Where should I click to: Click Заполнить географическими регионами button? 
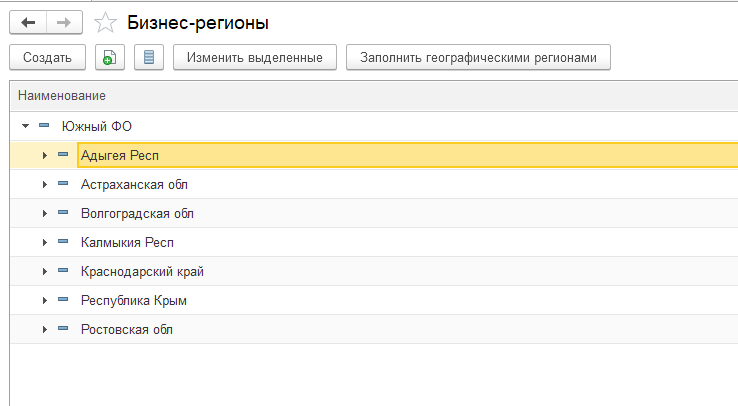[478, 57]
